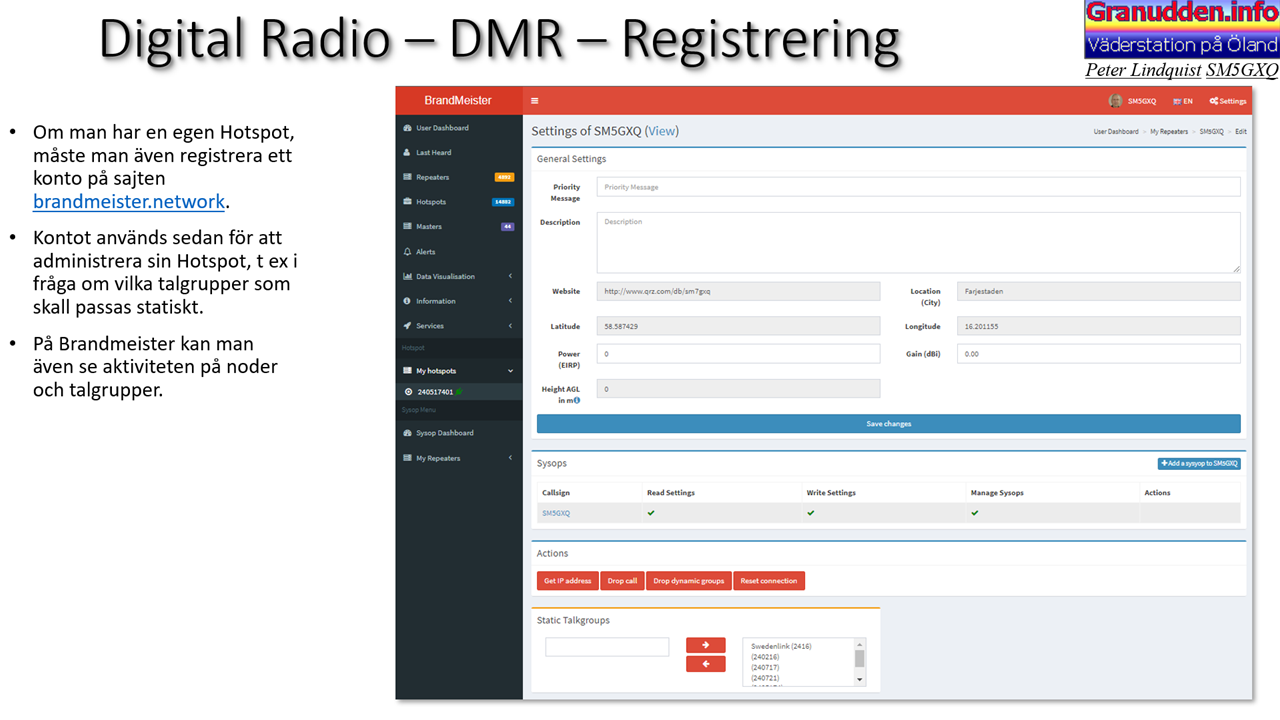Click the User Dashboard gauge icon
Viewport: 1280px width, 720px height.
click(x=407, y=128)
